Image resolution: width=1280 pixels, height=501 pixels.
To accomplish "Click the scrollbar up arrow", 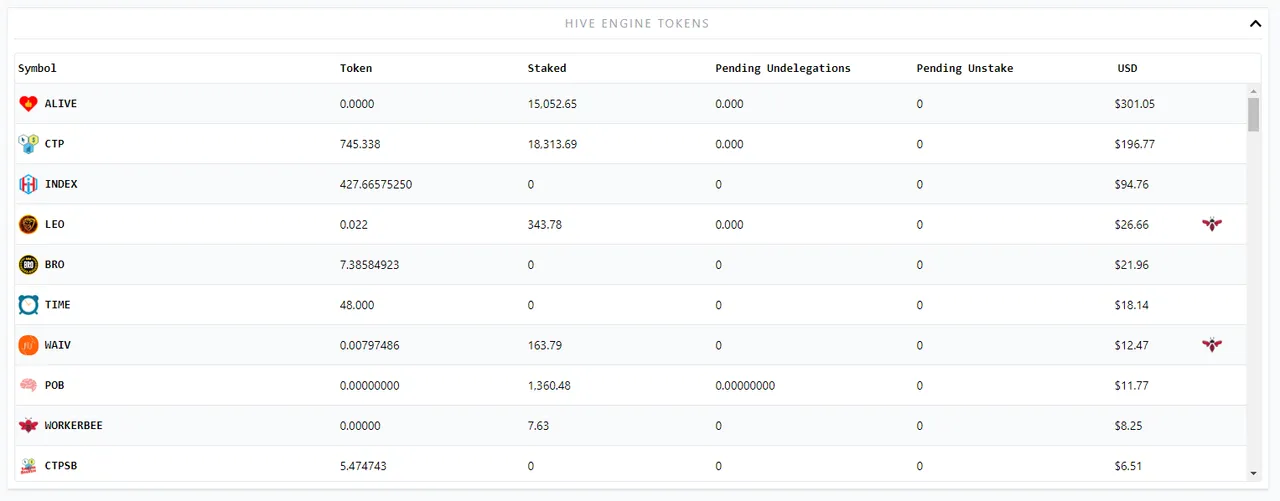I will [1253, 90].
